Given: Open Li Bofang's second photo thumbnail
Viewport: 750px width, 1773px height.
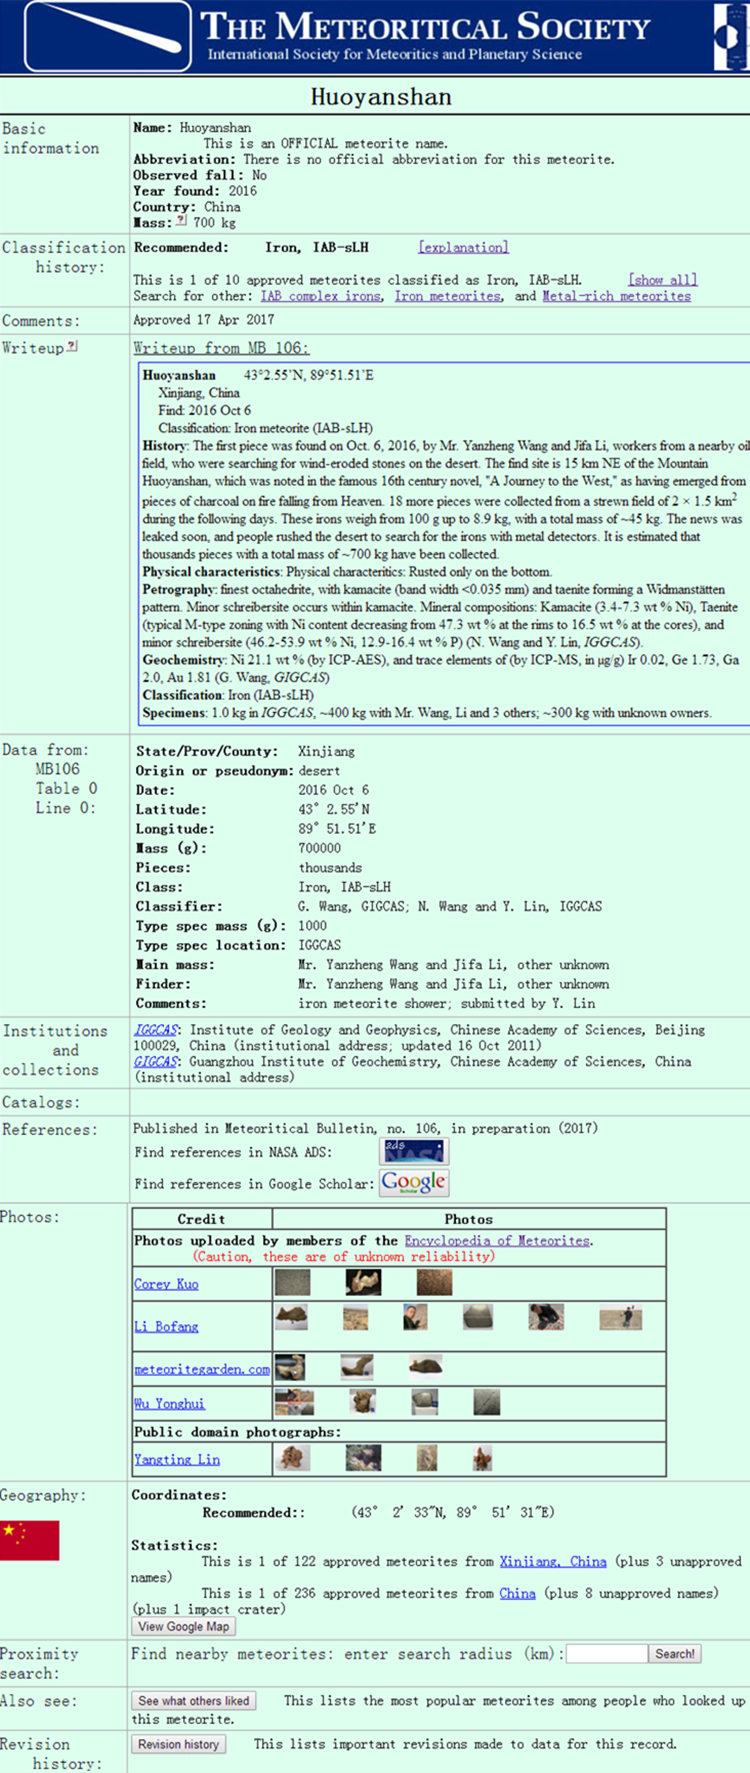Looking at the screenshot, I should tap(355, 1317).
